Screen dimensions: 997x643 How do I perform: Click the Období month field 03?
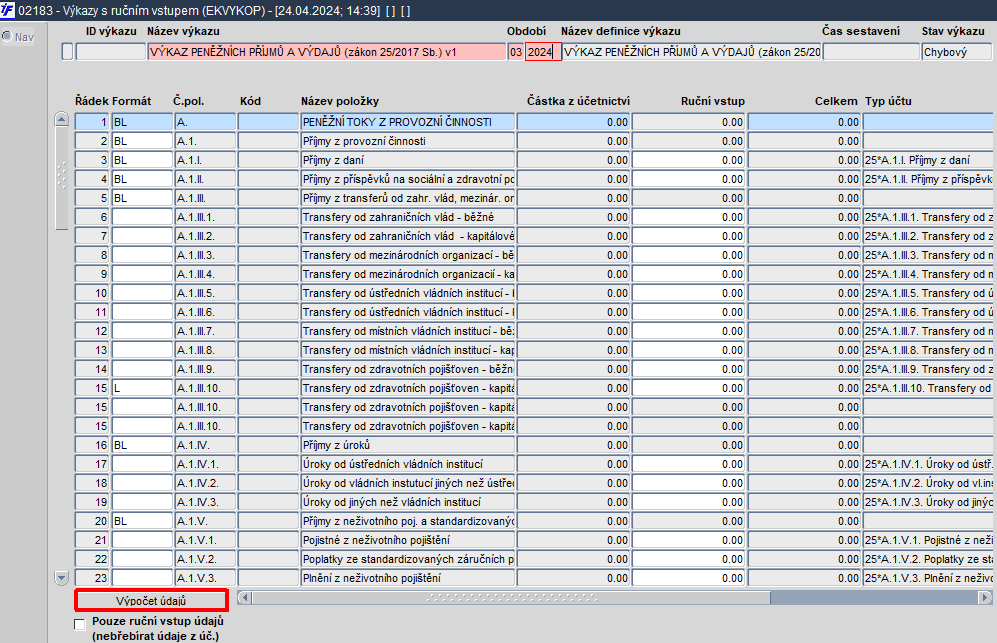tap(516, 52)
